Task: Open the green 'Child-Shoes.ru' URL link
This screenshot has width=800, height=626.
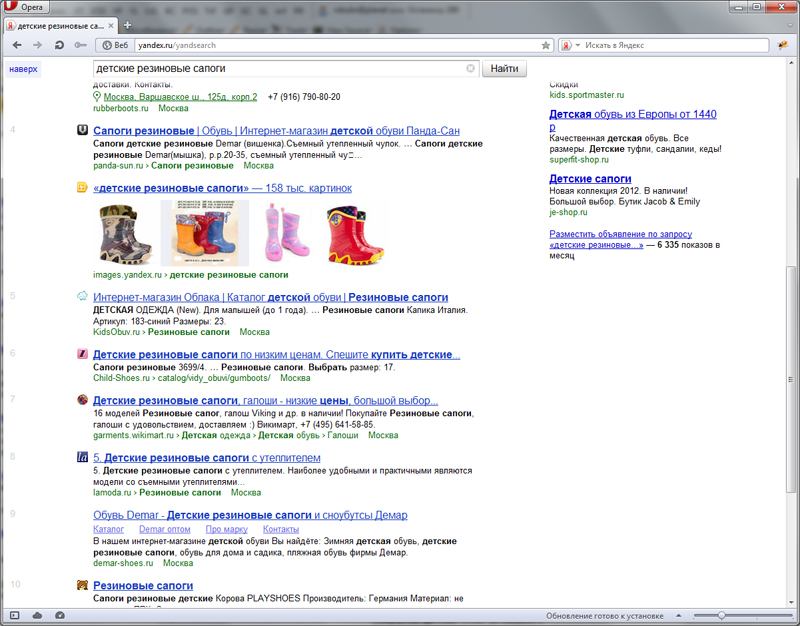Action: 121,378
